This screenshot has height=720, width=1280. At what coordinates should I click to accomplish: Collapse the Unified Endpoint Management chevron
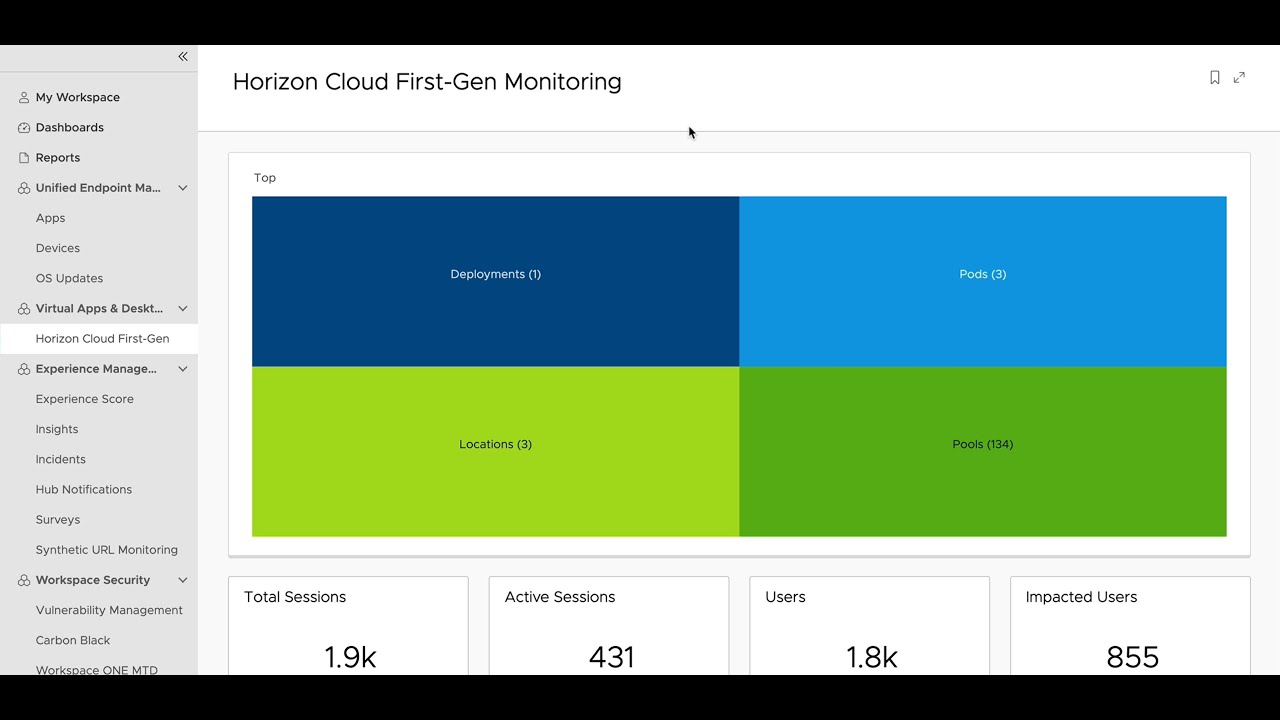click(x=183, y=187)
